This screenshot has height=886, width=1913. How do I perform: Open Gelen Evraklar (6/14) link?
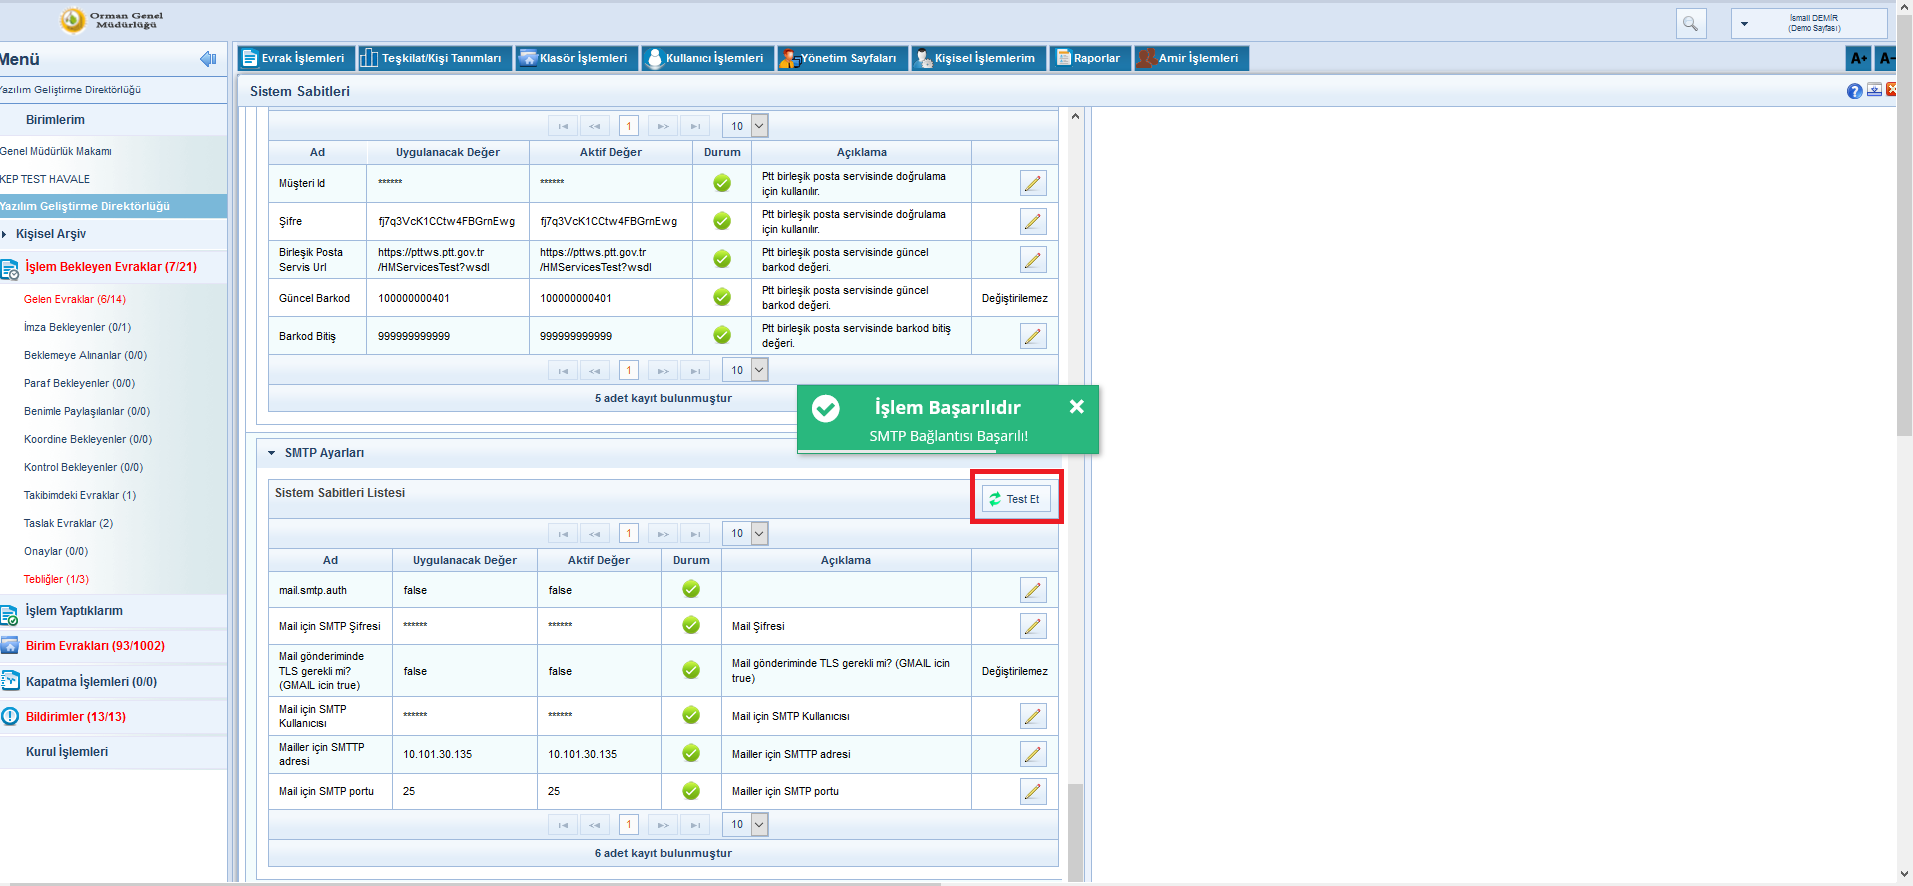pyautogui.click(x=75, y=299)
